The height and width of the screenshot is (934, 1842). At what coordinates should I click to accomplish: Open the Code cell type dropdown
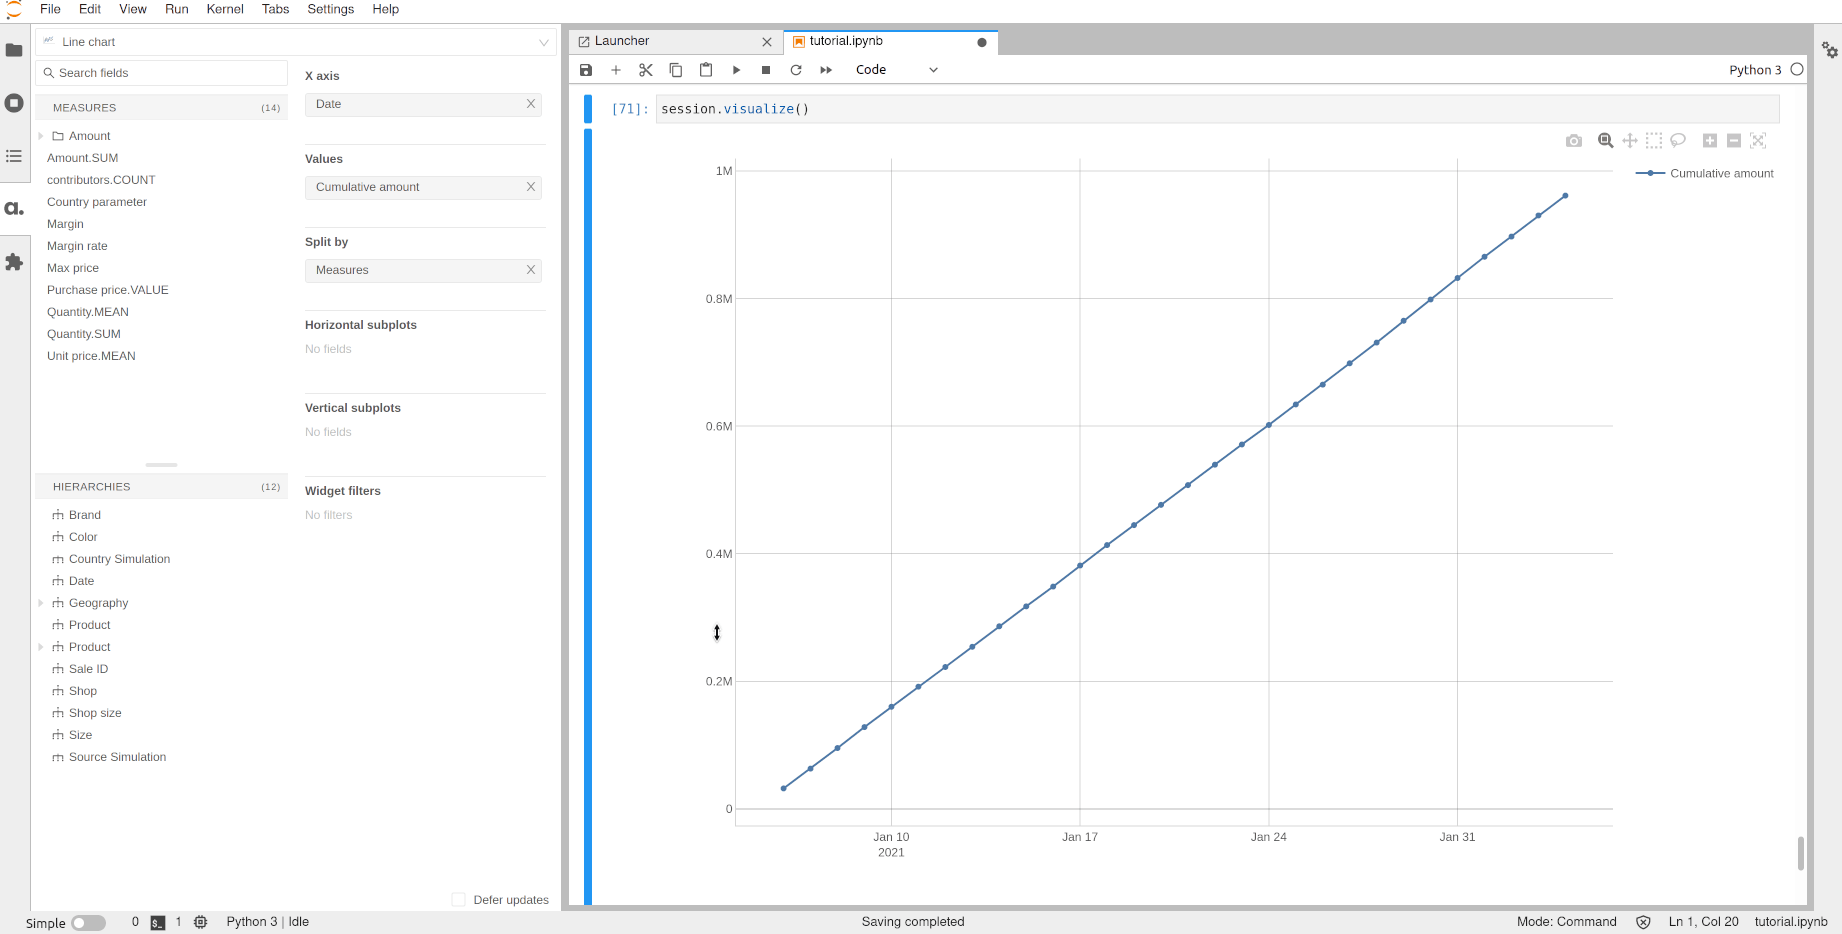click(x=896, y=70)
